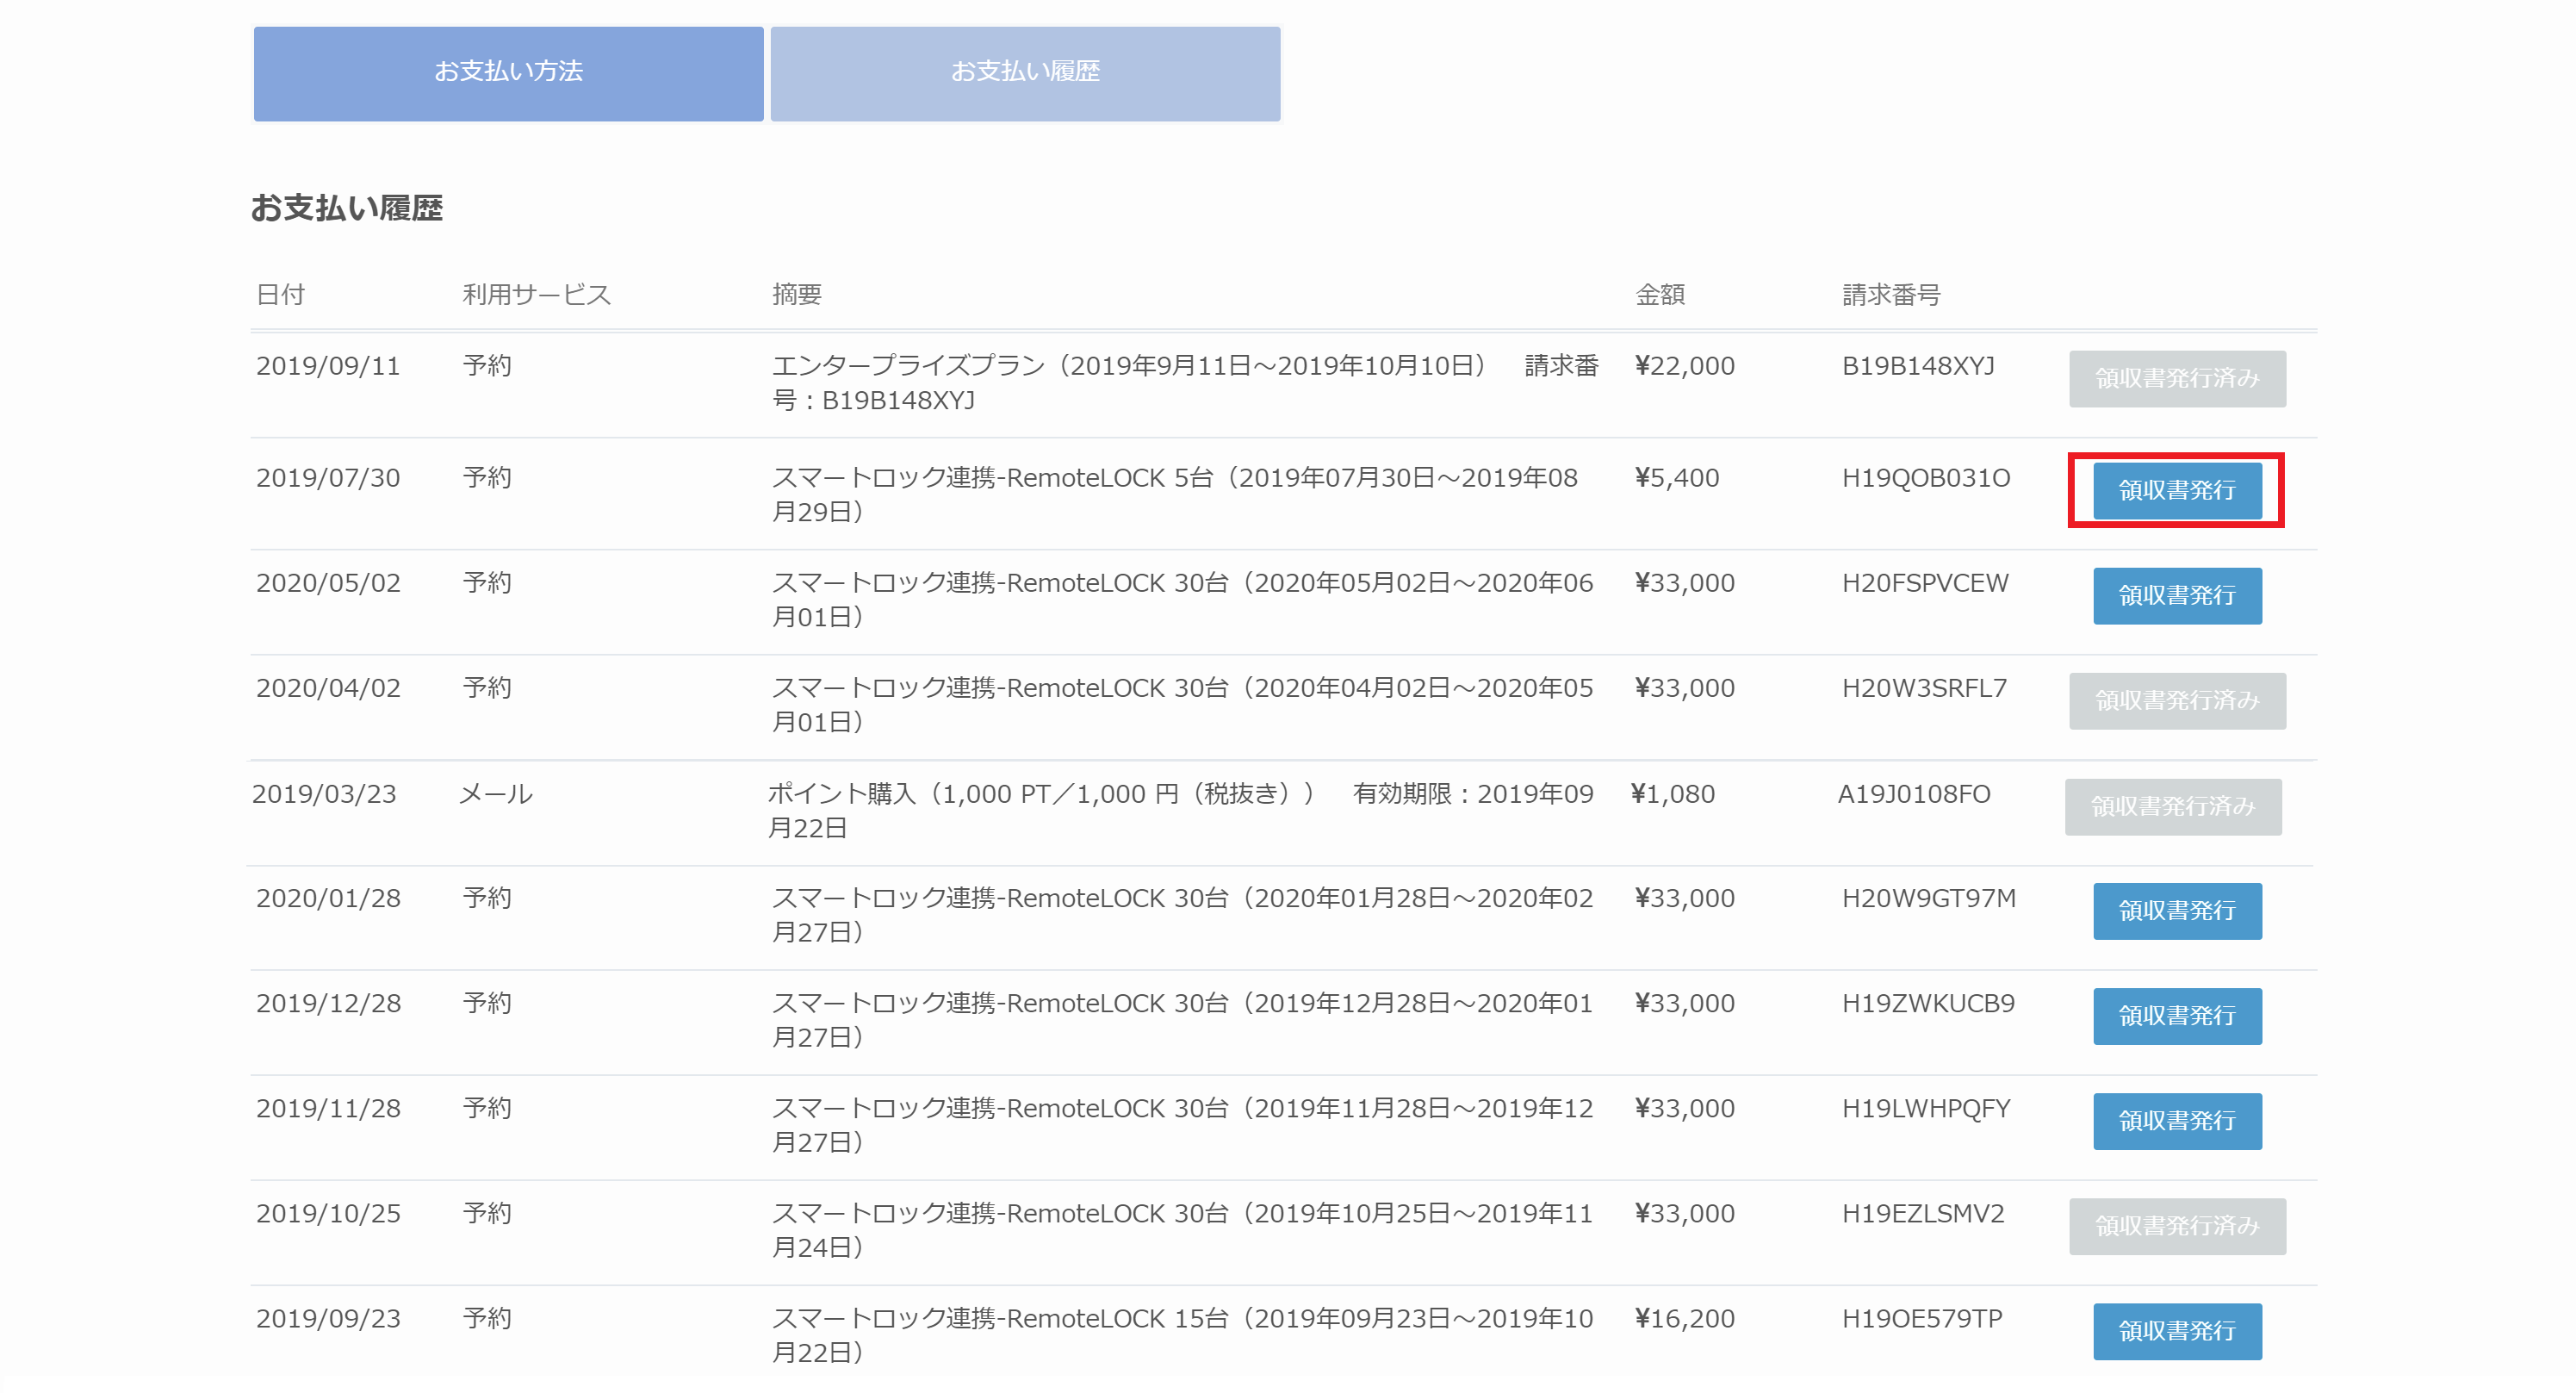Open the お支払い履歴 tab
The image size is (2576, 1393).
click(1024, 72)
